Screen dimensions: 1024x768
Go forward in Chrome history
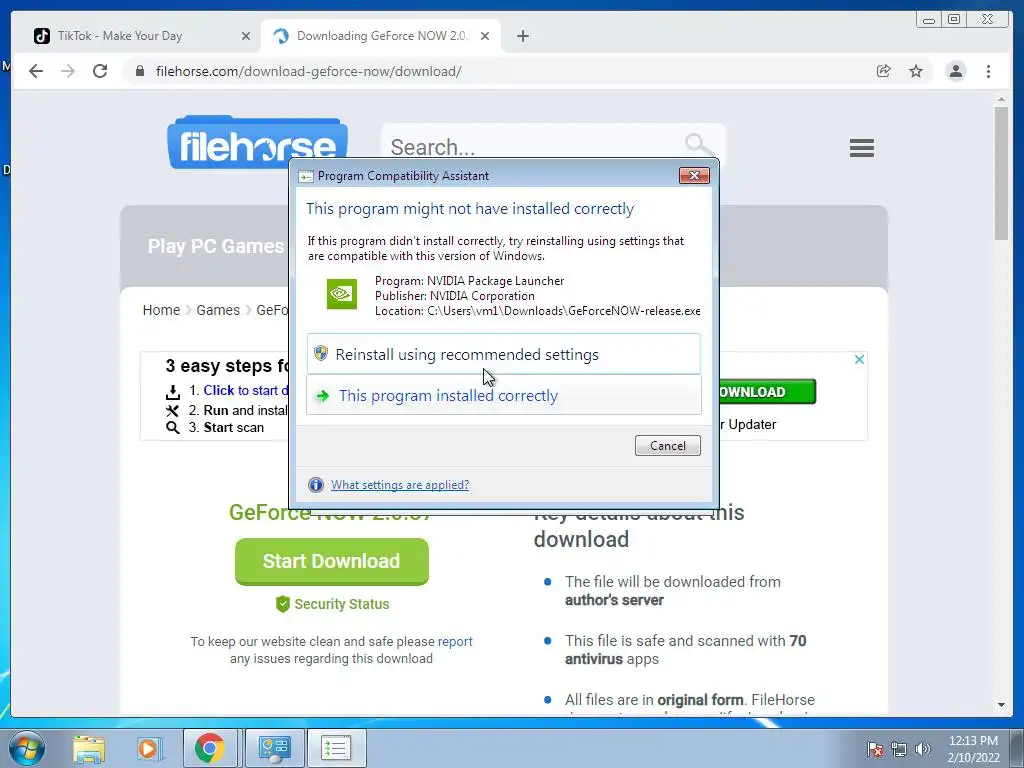68,71
